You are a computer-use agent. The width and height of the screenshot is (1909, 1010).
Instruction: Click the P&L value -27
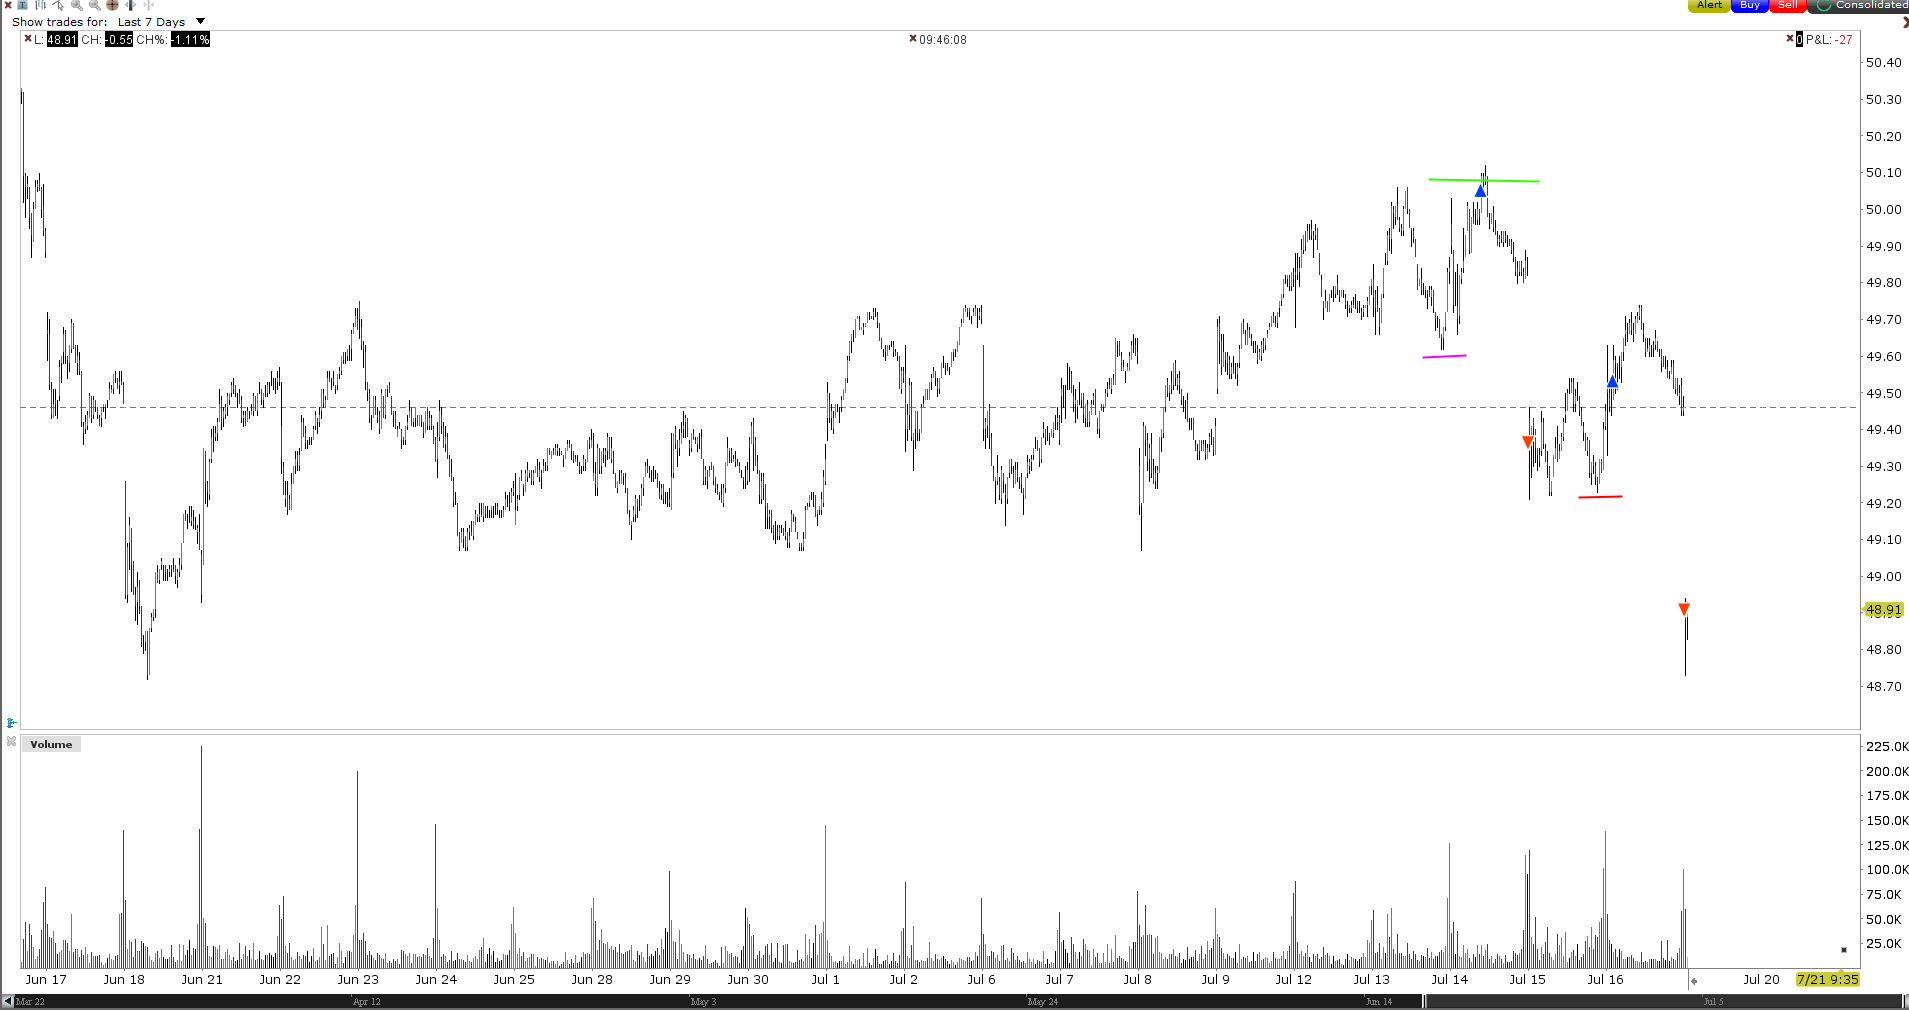click(x=1844, y=40)
